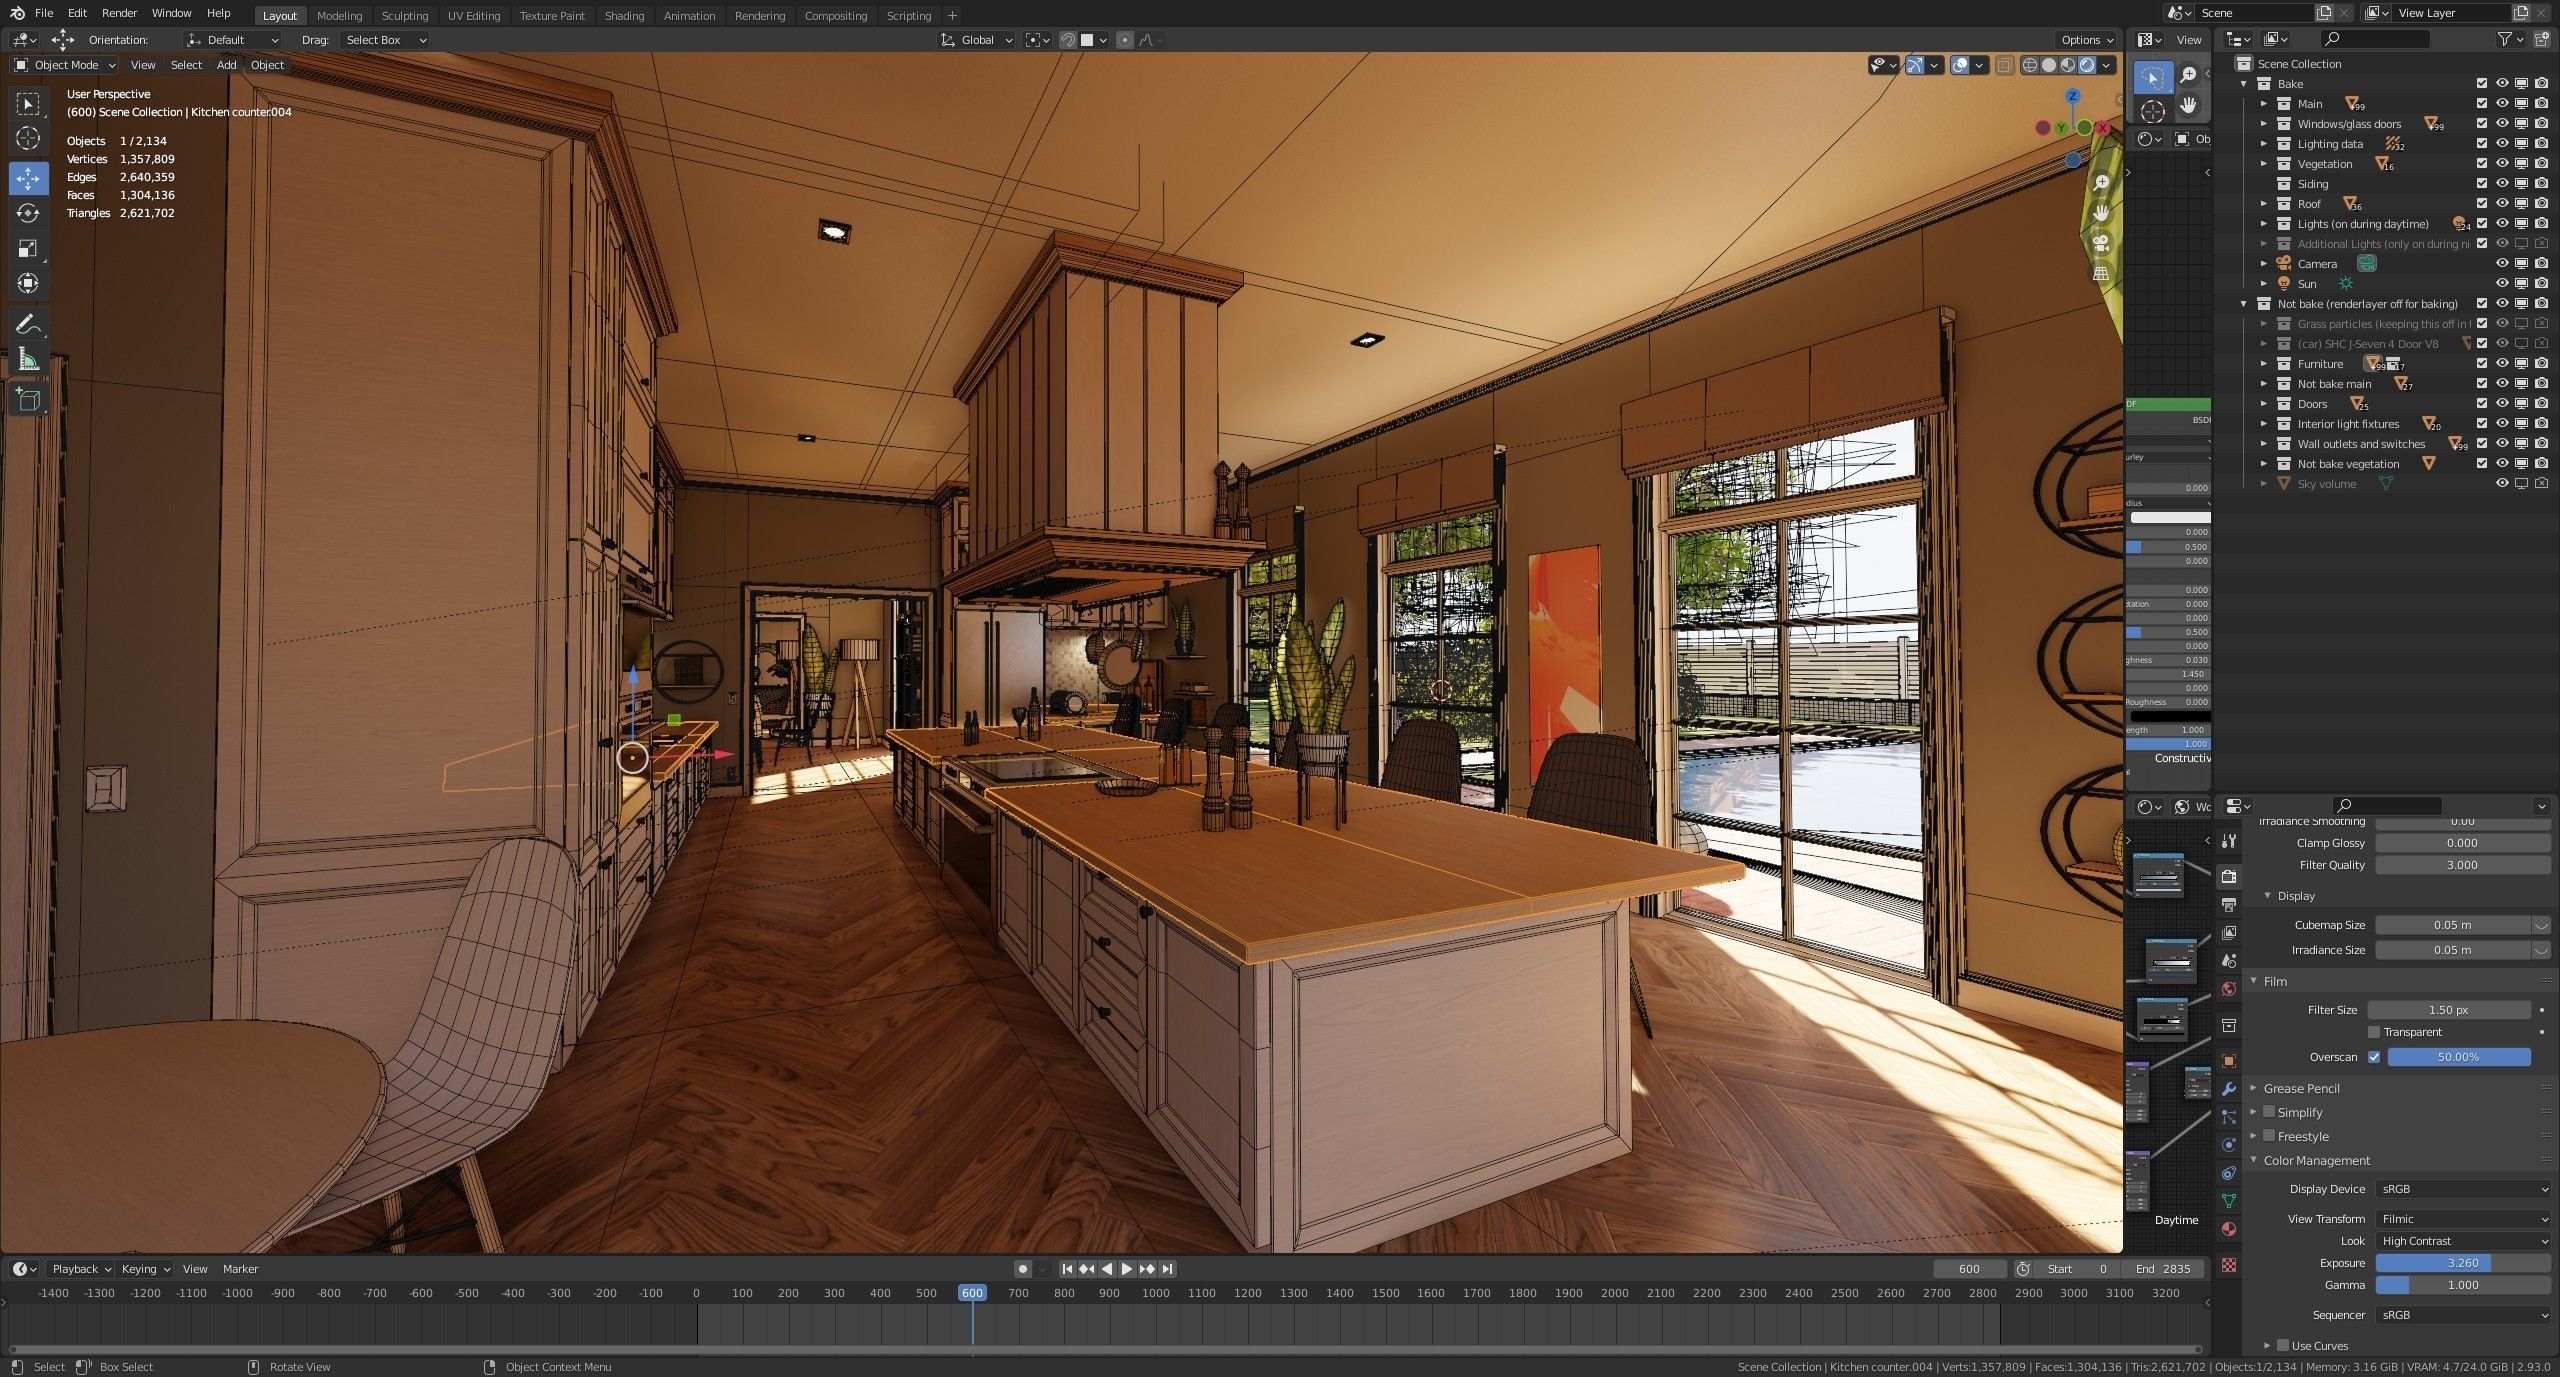Click the play animation button
Viewport: 2560px width, 1377px height.
coord(1127,1269)
